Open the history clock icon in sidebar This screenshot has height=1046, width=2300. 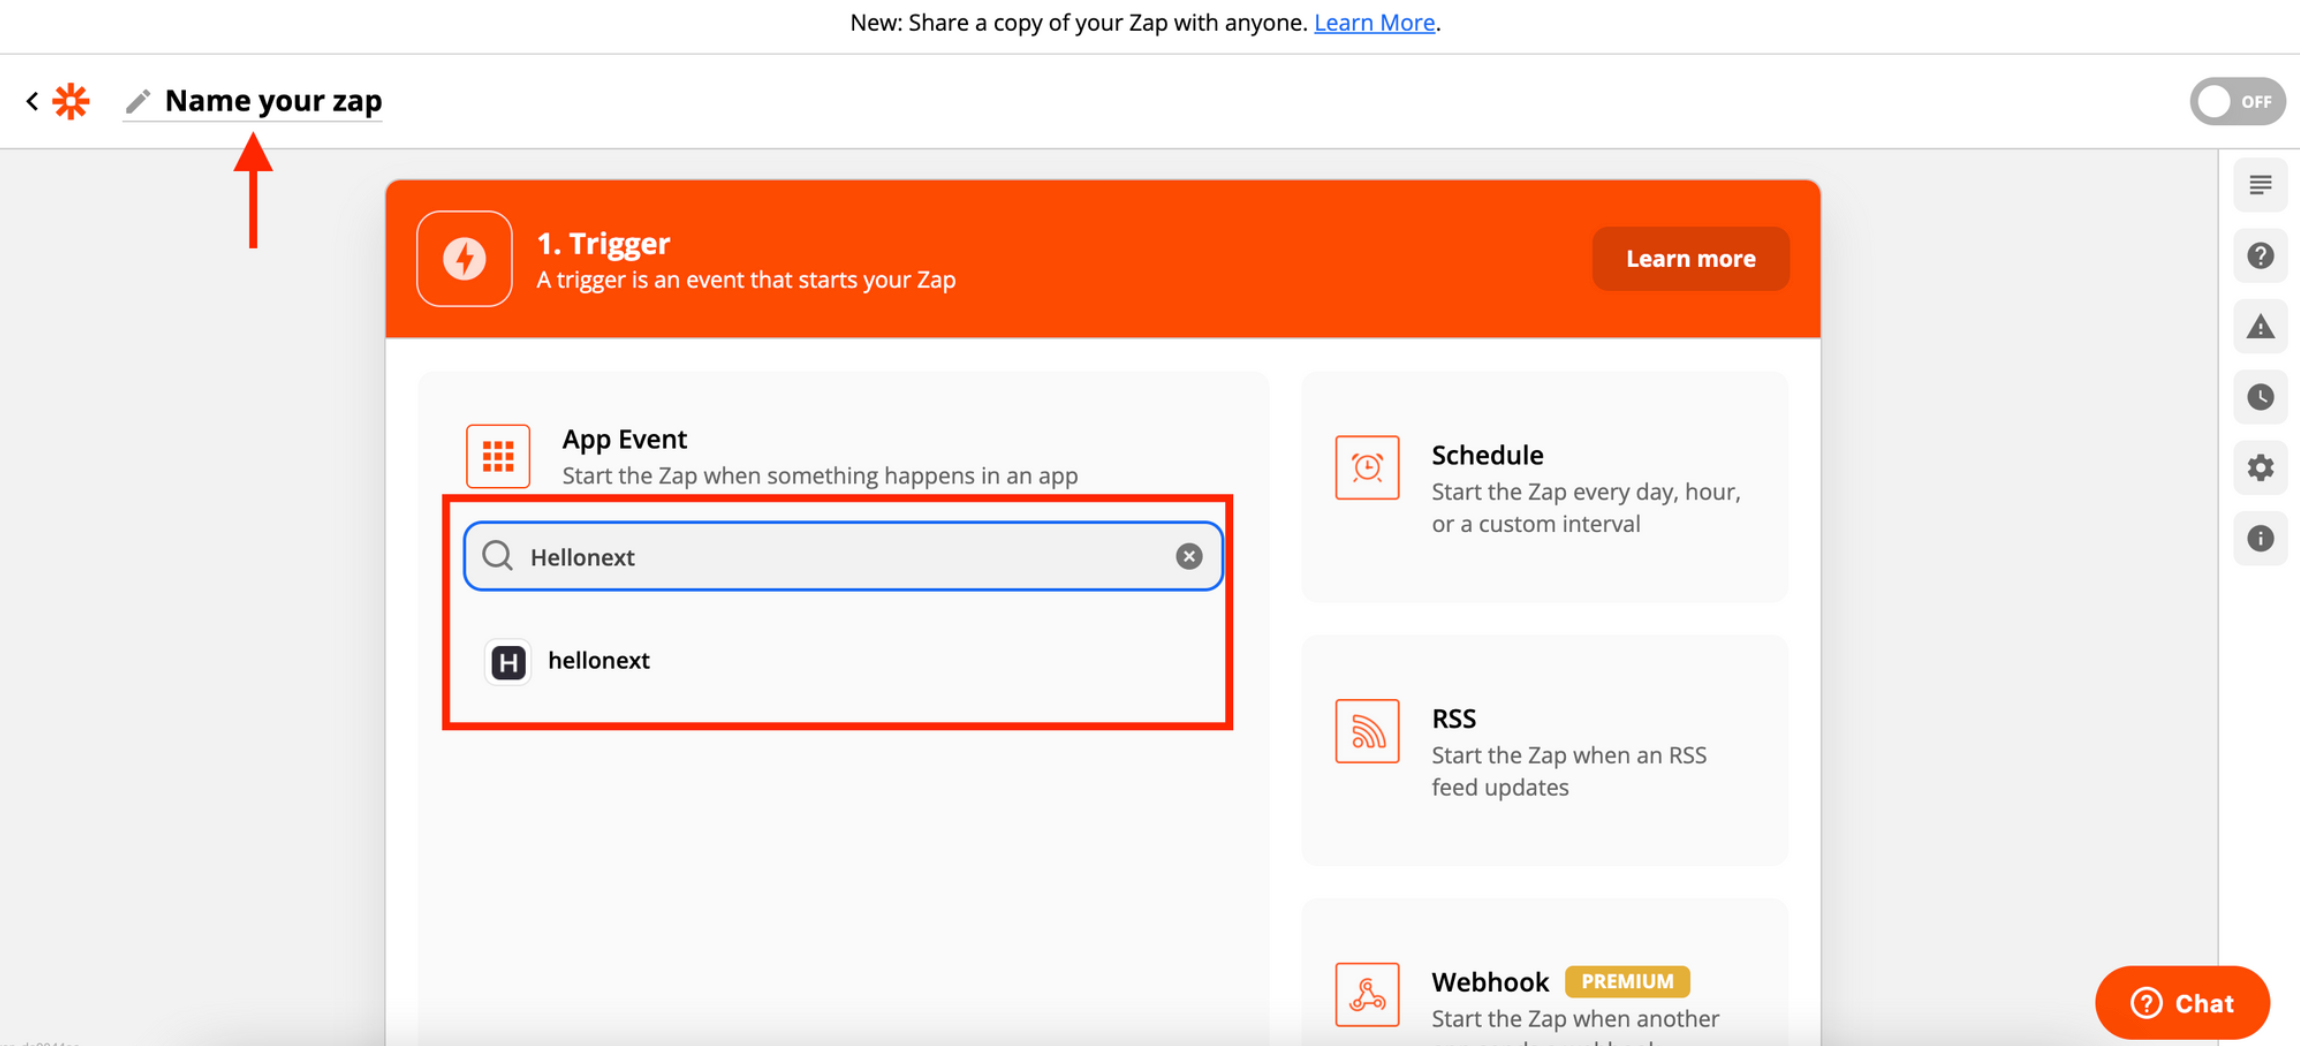click(x=2260, y=397)
